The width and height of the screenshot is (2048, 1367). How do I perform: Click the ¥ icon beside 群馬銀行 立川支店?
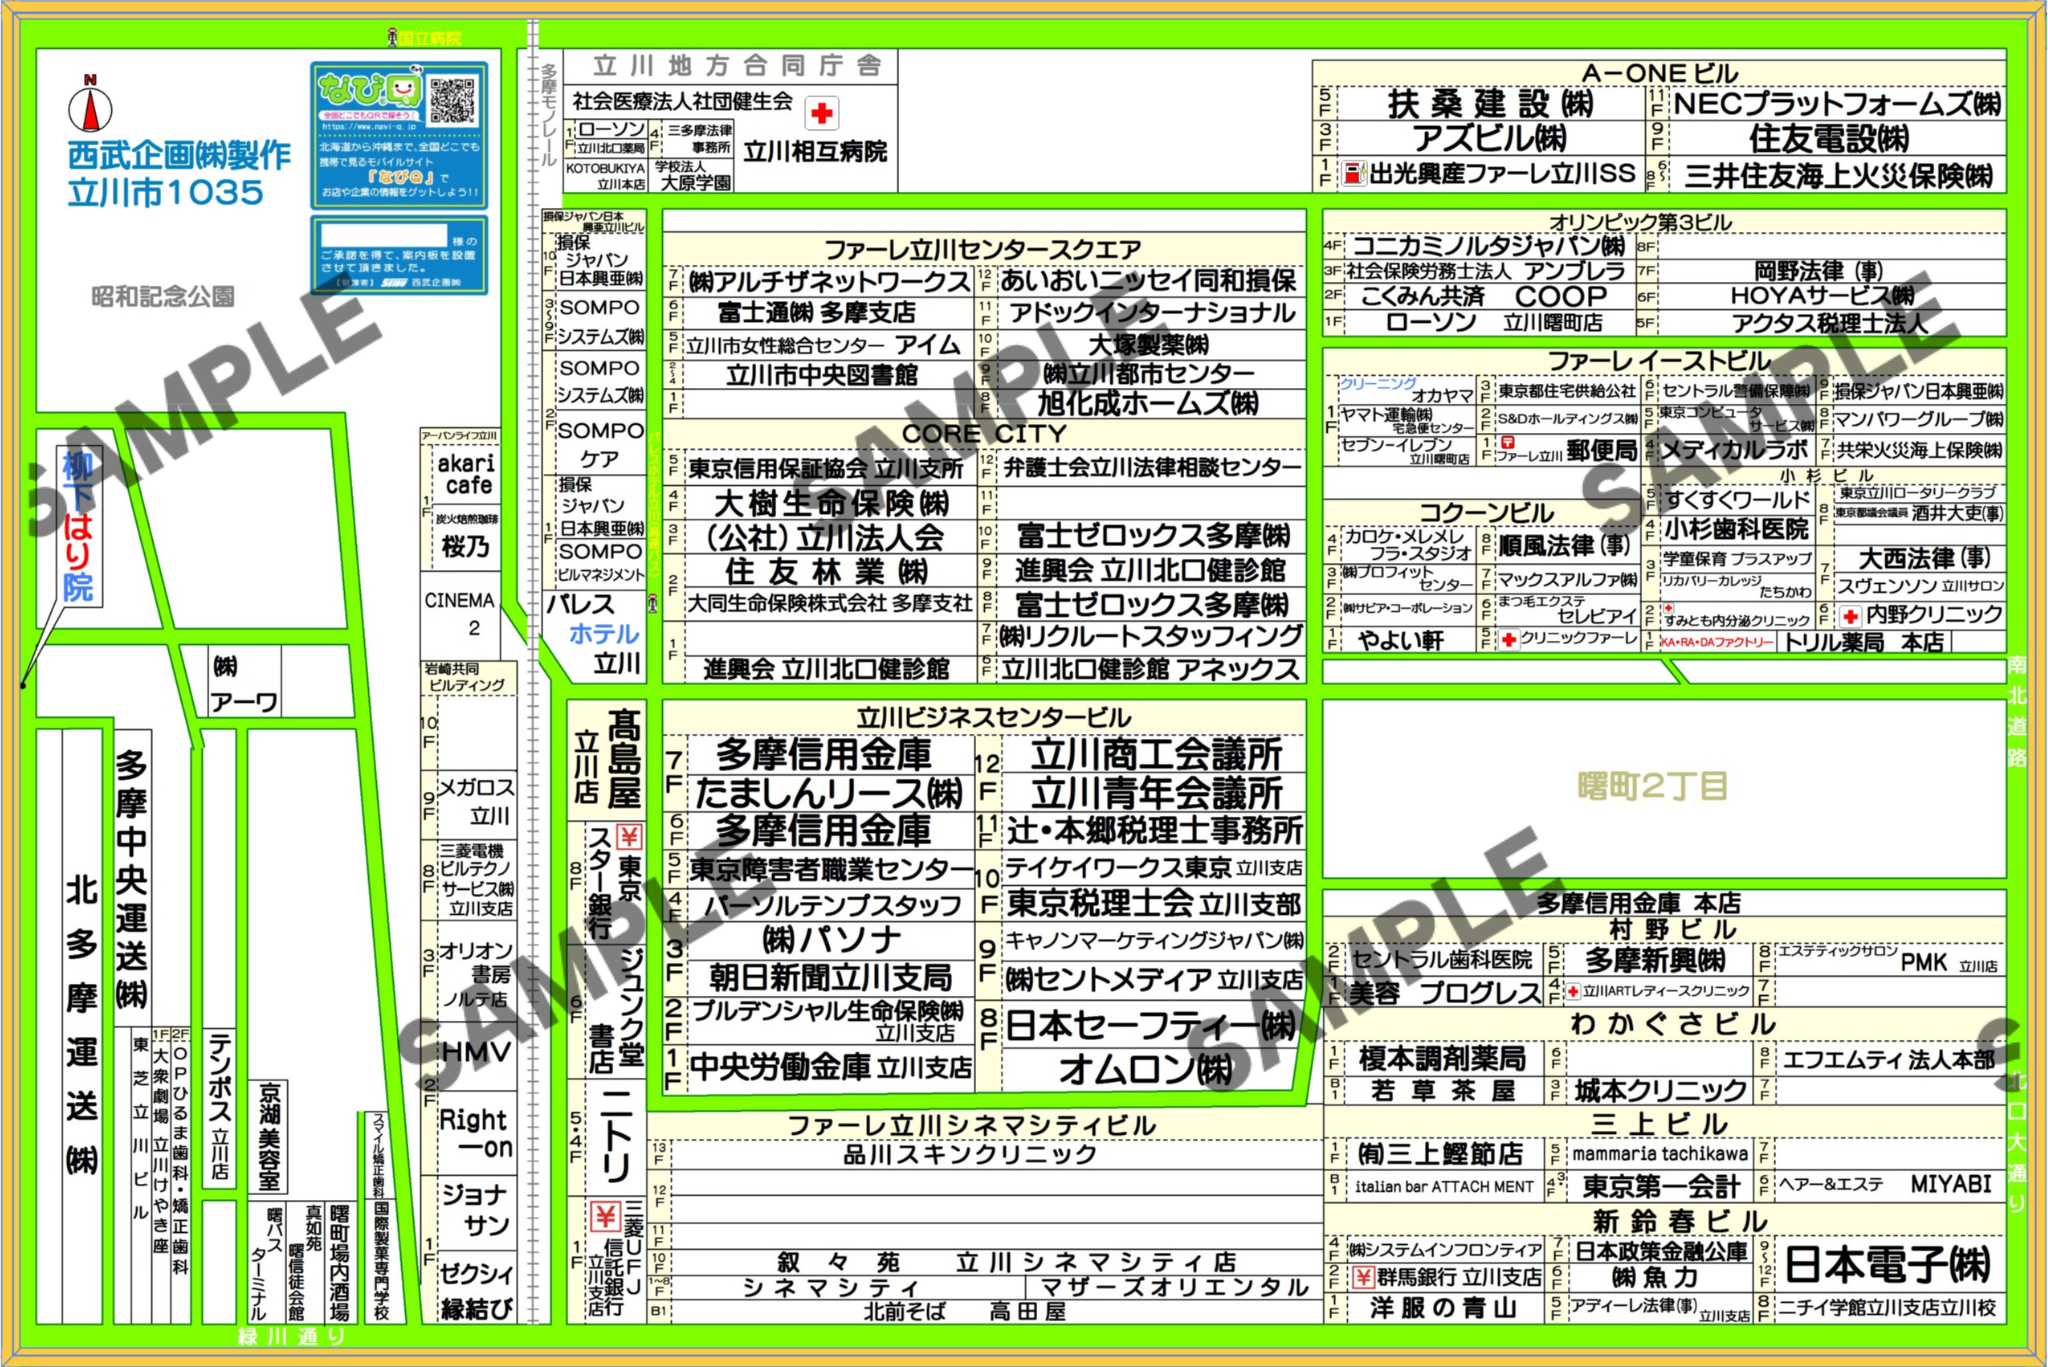pos(1364,1275)
